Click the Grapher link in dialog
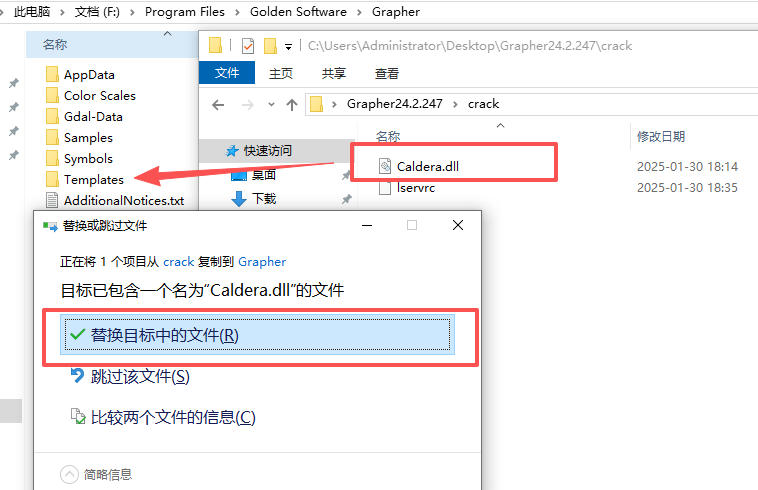758x490 pixels. [262, 262]
